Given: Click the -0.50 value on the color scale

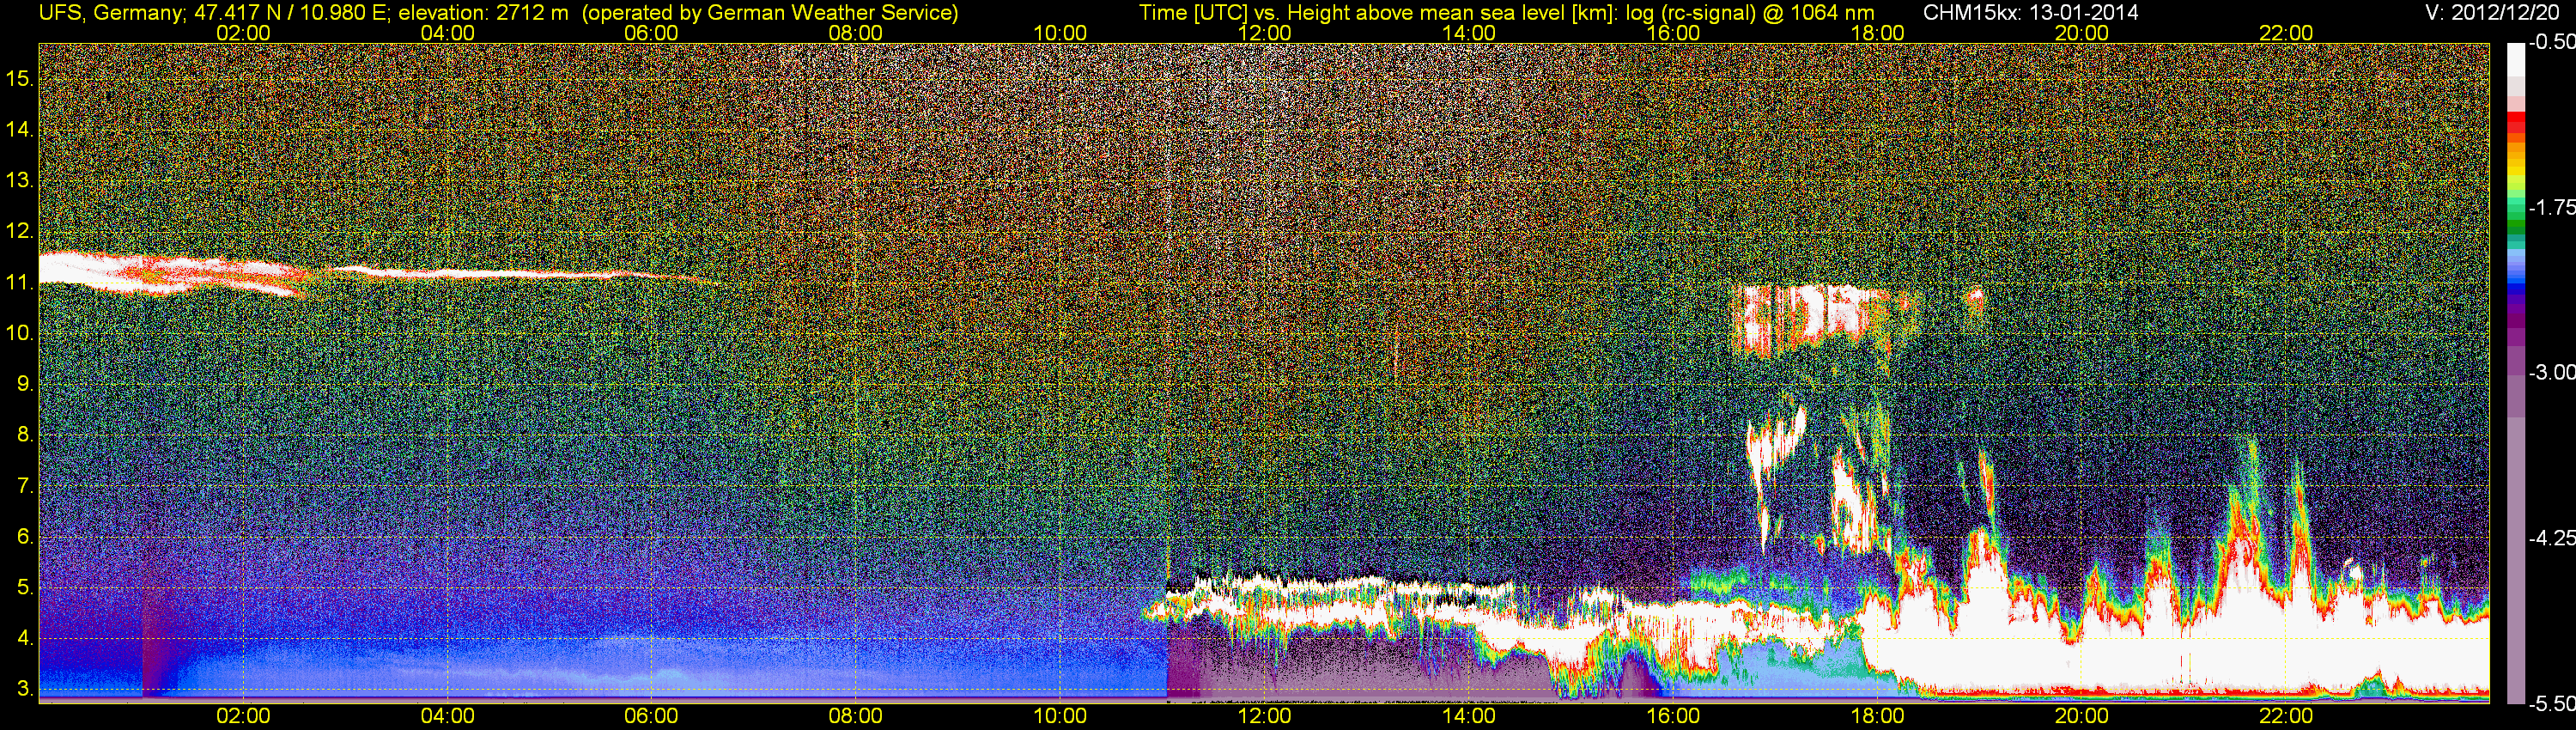Looking at the screenshot, I should pyautogui.click(x=2551, y=43).
